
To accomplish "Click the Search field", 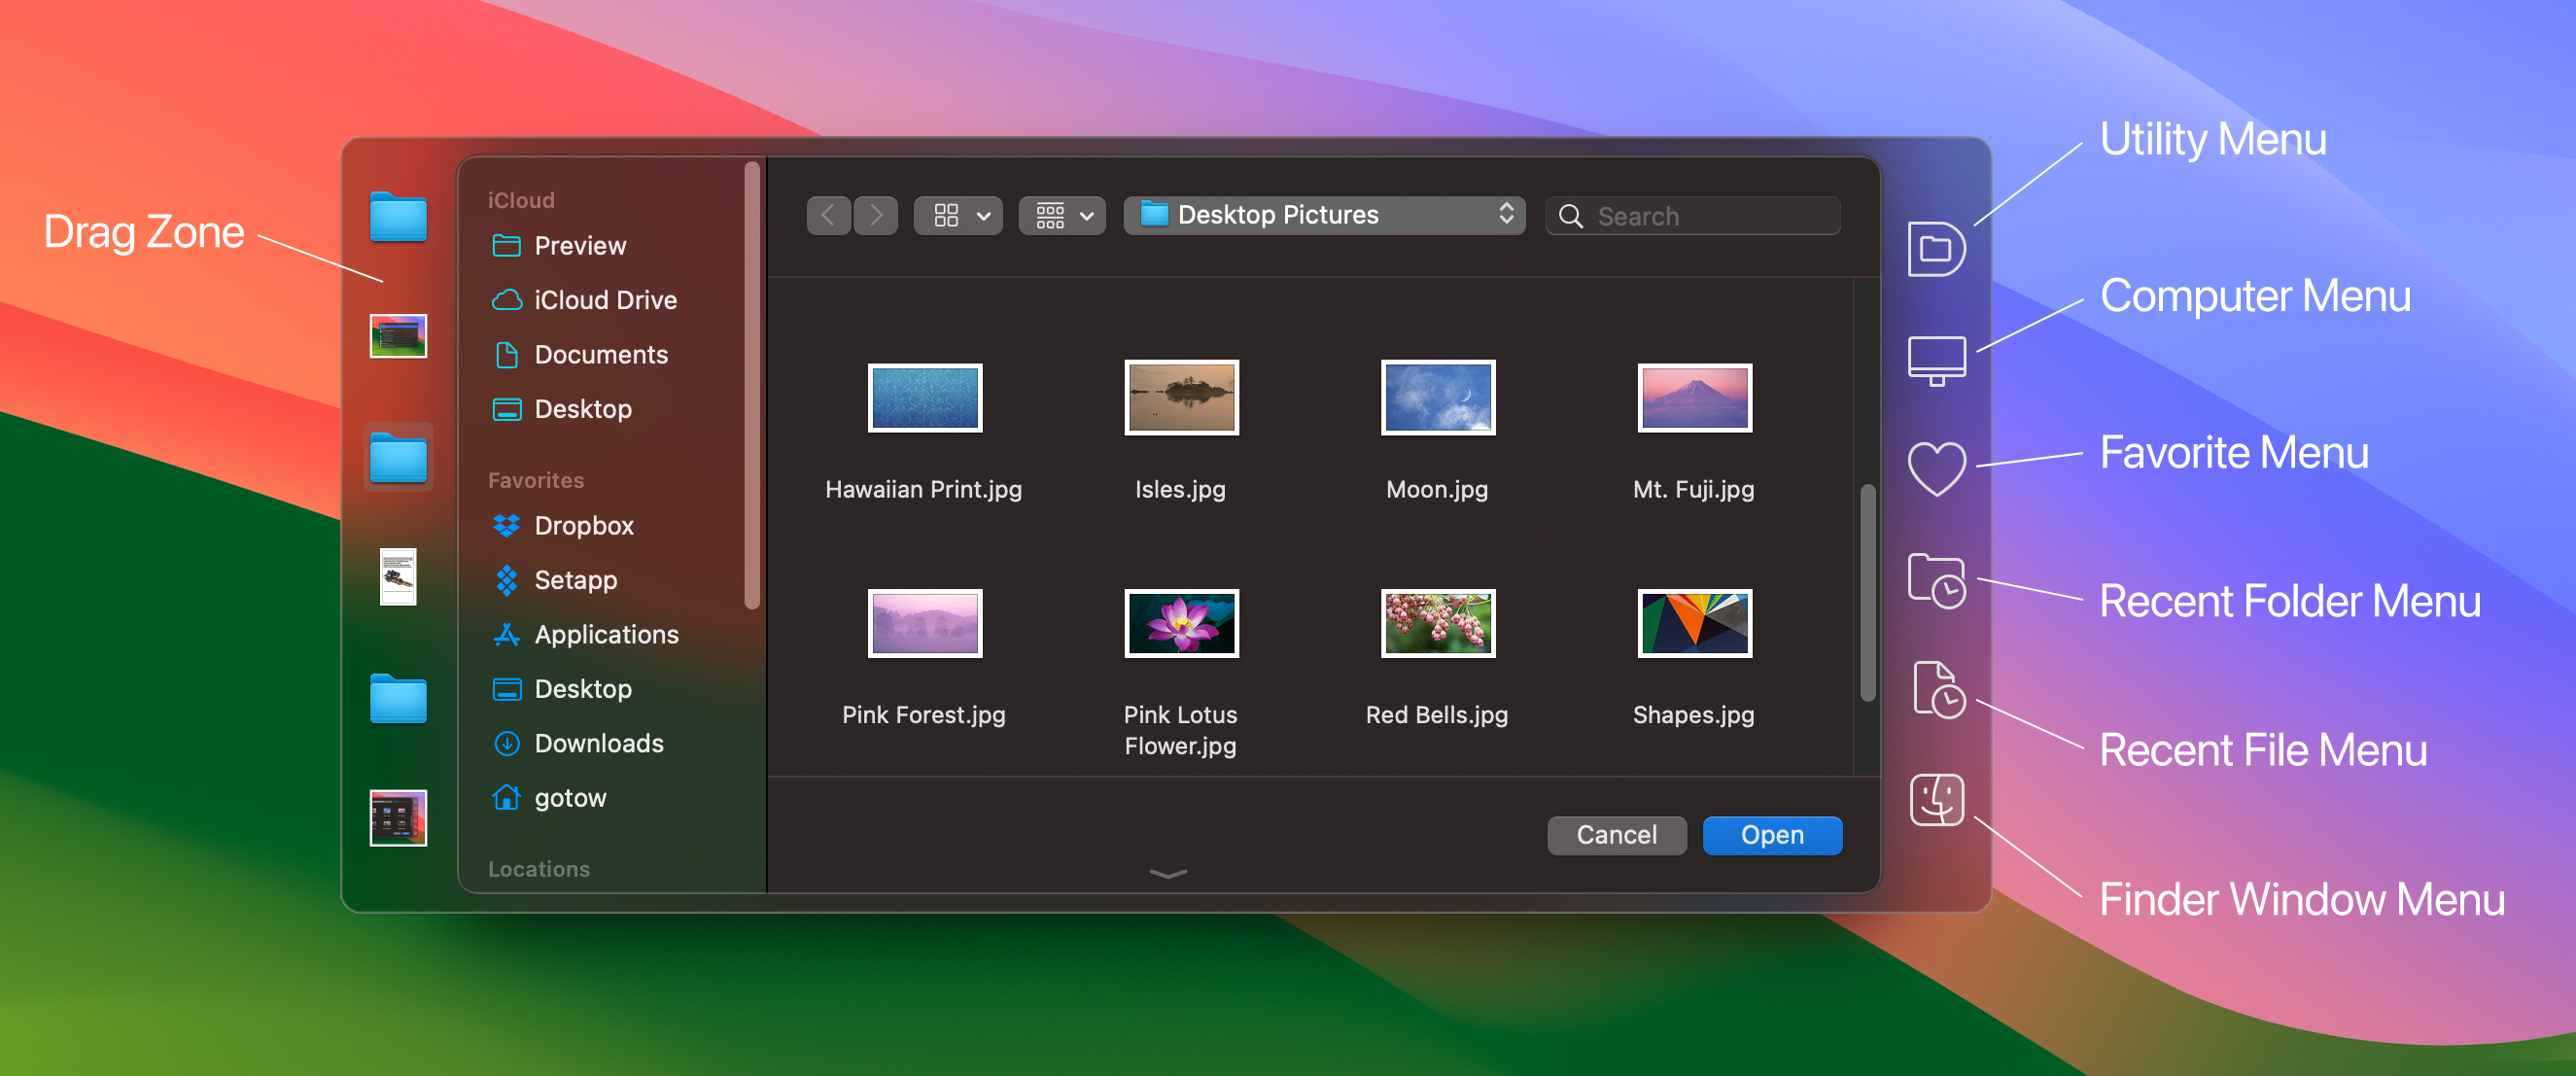I will click(x=1692, y=215).
